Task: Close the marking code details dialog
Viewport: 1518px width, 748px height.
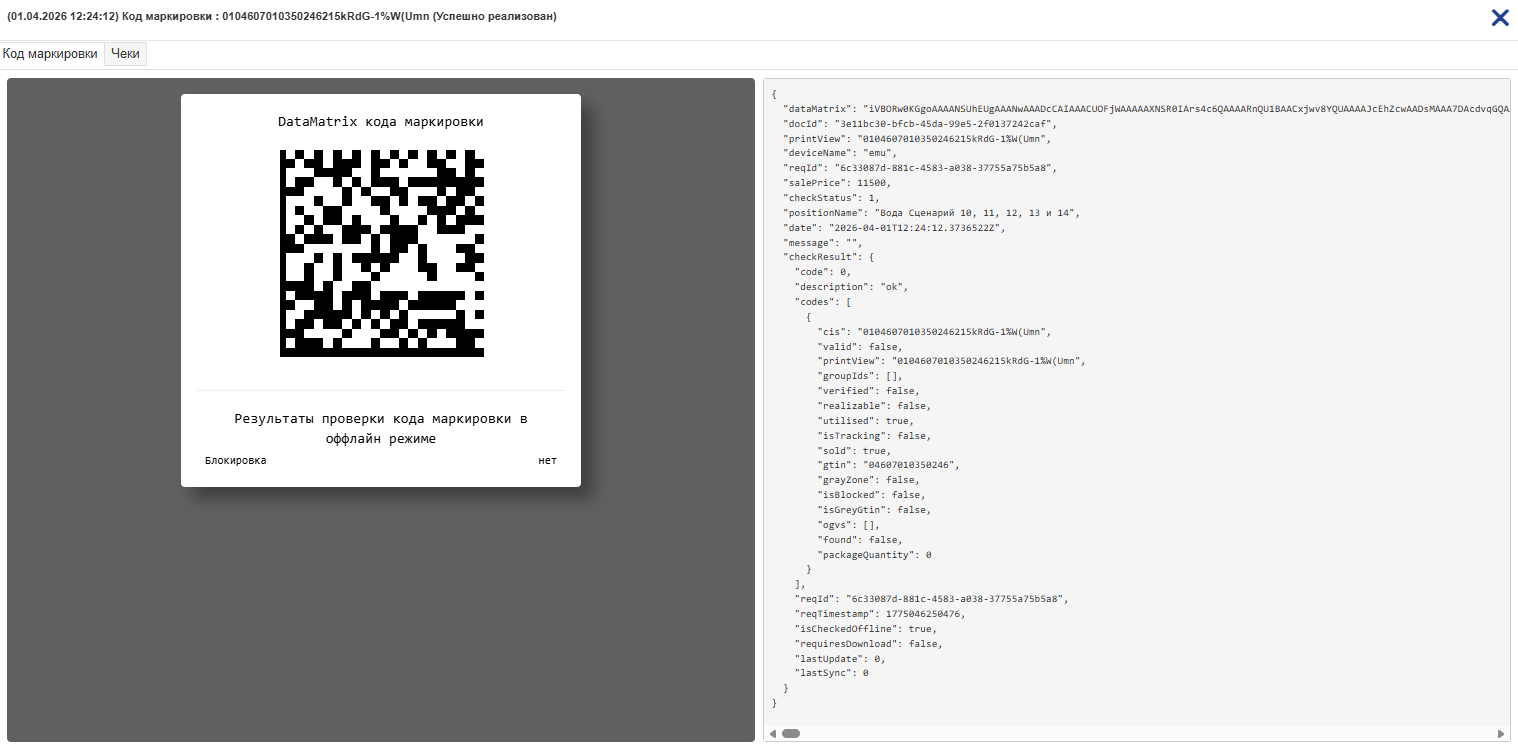Action: click(x=1500, y=17)
